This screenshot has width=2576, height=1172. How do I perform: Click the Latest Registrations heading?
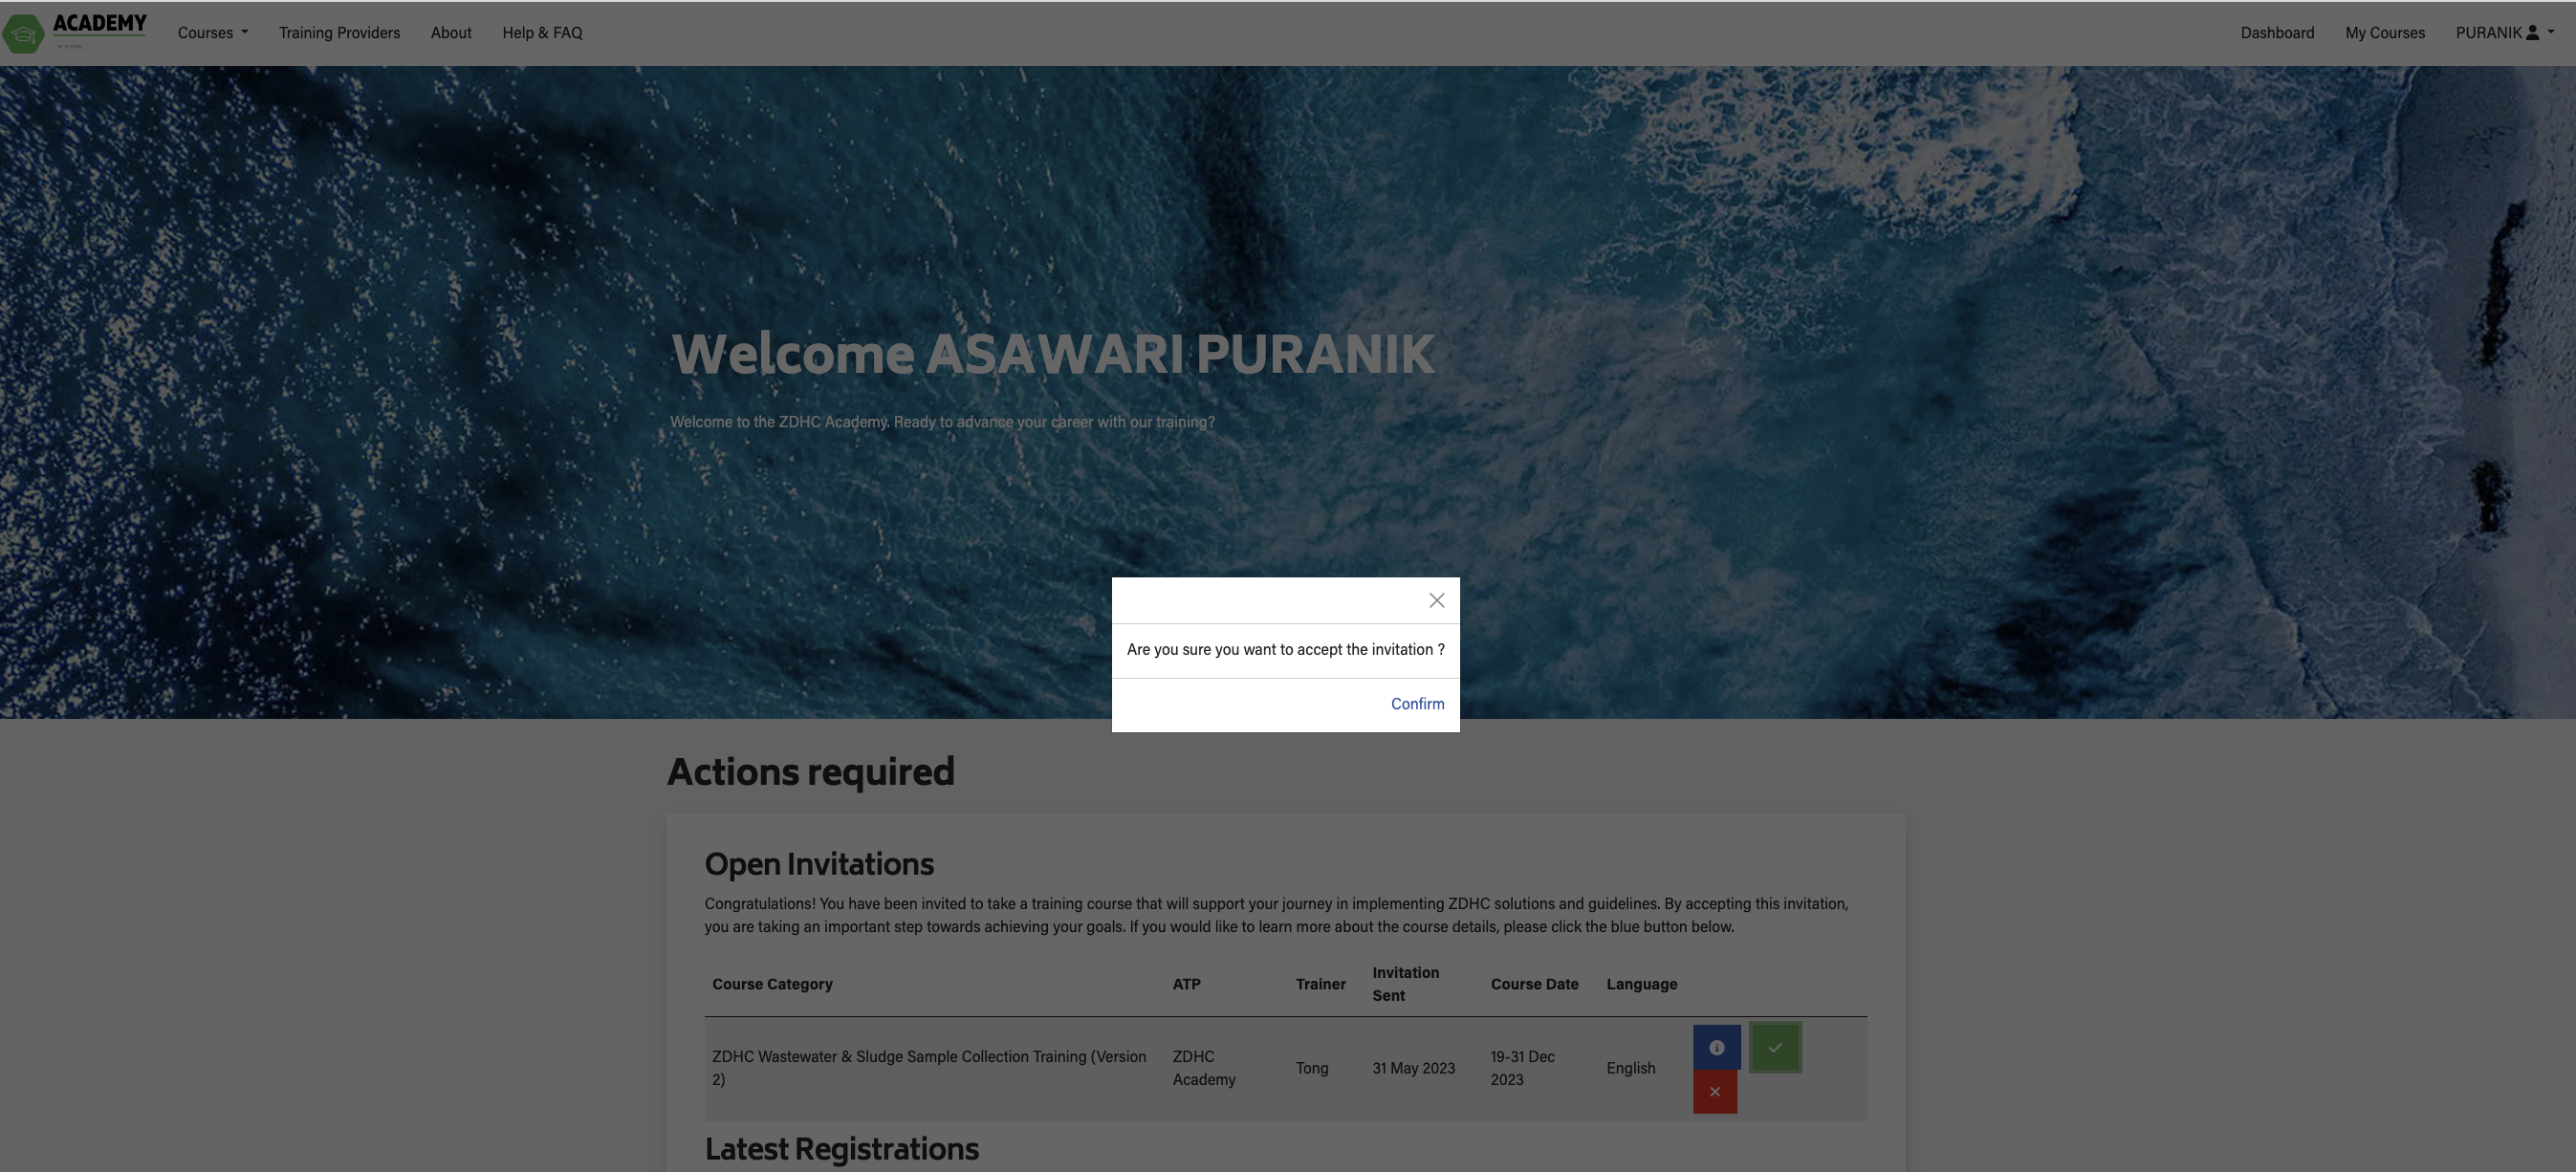point(841,1149)
